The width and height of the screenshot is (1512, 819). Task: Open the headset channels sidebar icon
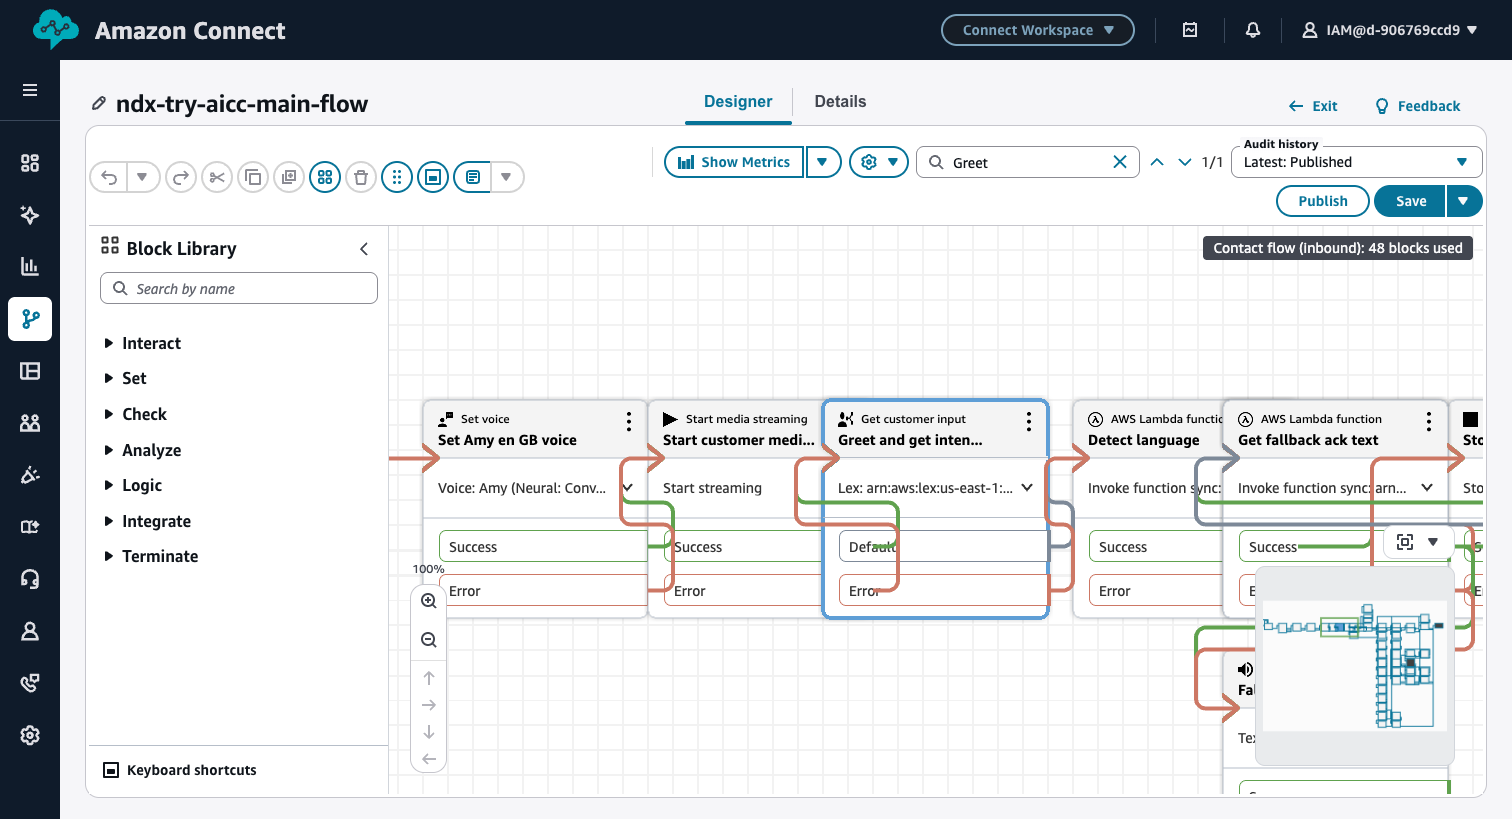click(x=30, y=579)
